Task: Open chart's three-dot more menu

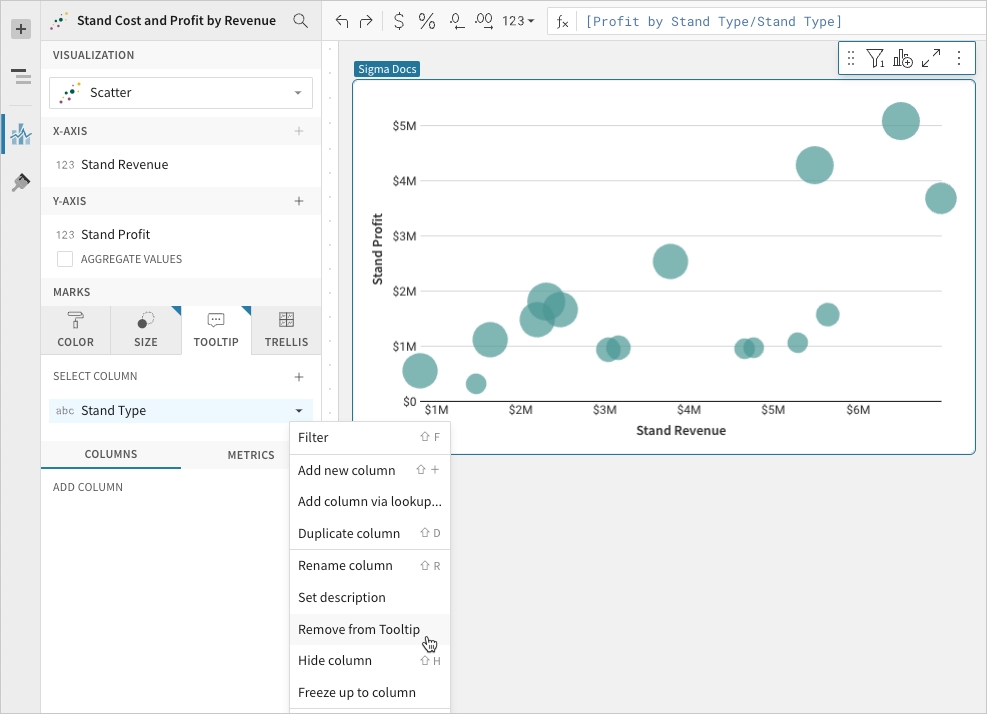Action: pos(959,59)
